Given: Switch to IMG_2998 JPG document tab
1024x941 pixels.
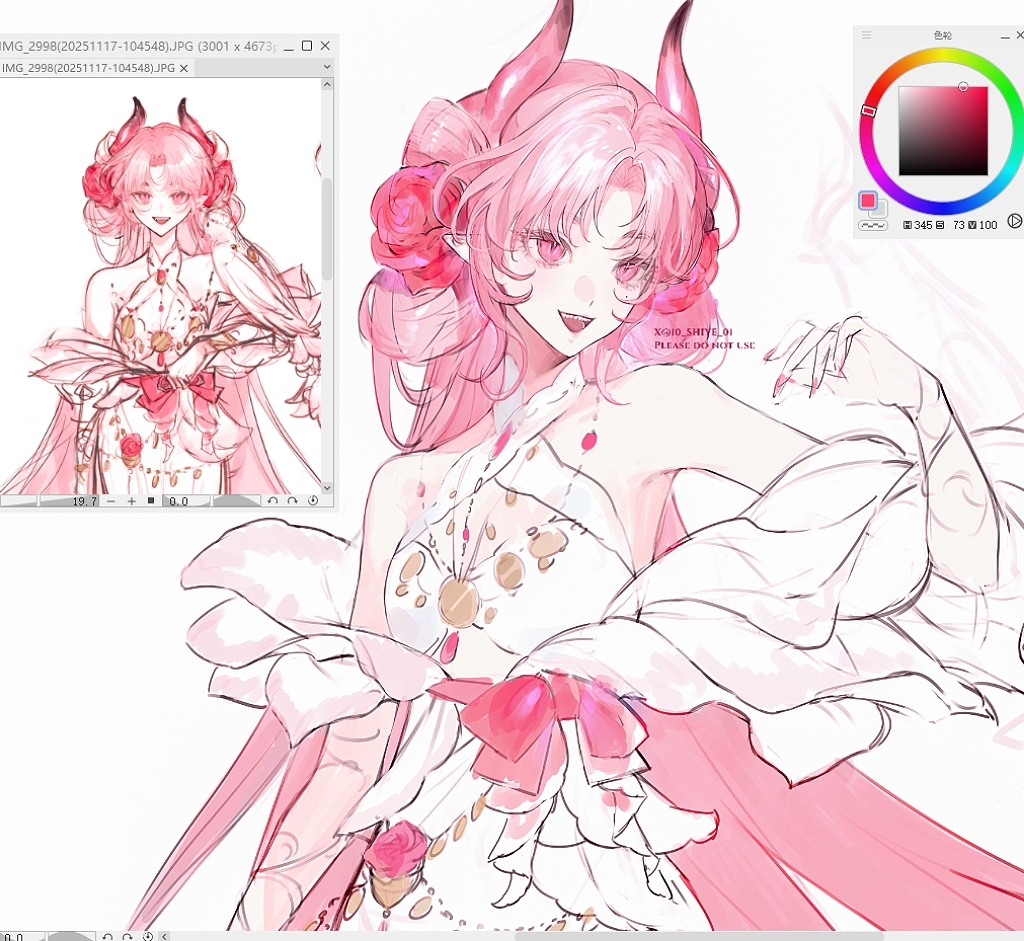Looking at the screenshot, I should pyautogui.click(x=88, y=68).
